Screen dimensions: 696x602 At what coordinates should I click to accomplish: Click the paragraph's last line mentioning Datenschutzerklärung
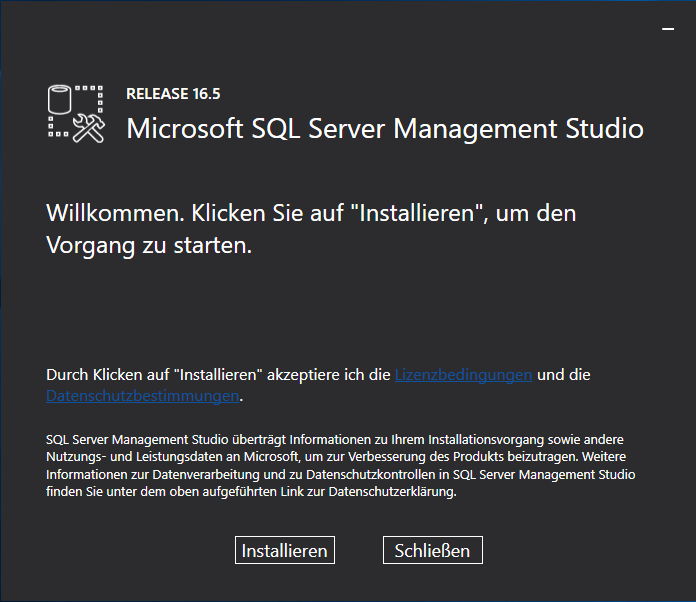(251, 493)
